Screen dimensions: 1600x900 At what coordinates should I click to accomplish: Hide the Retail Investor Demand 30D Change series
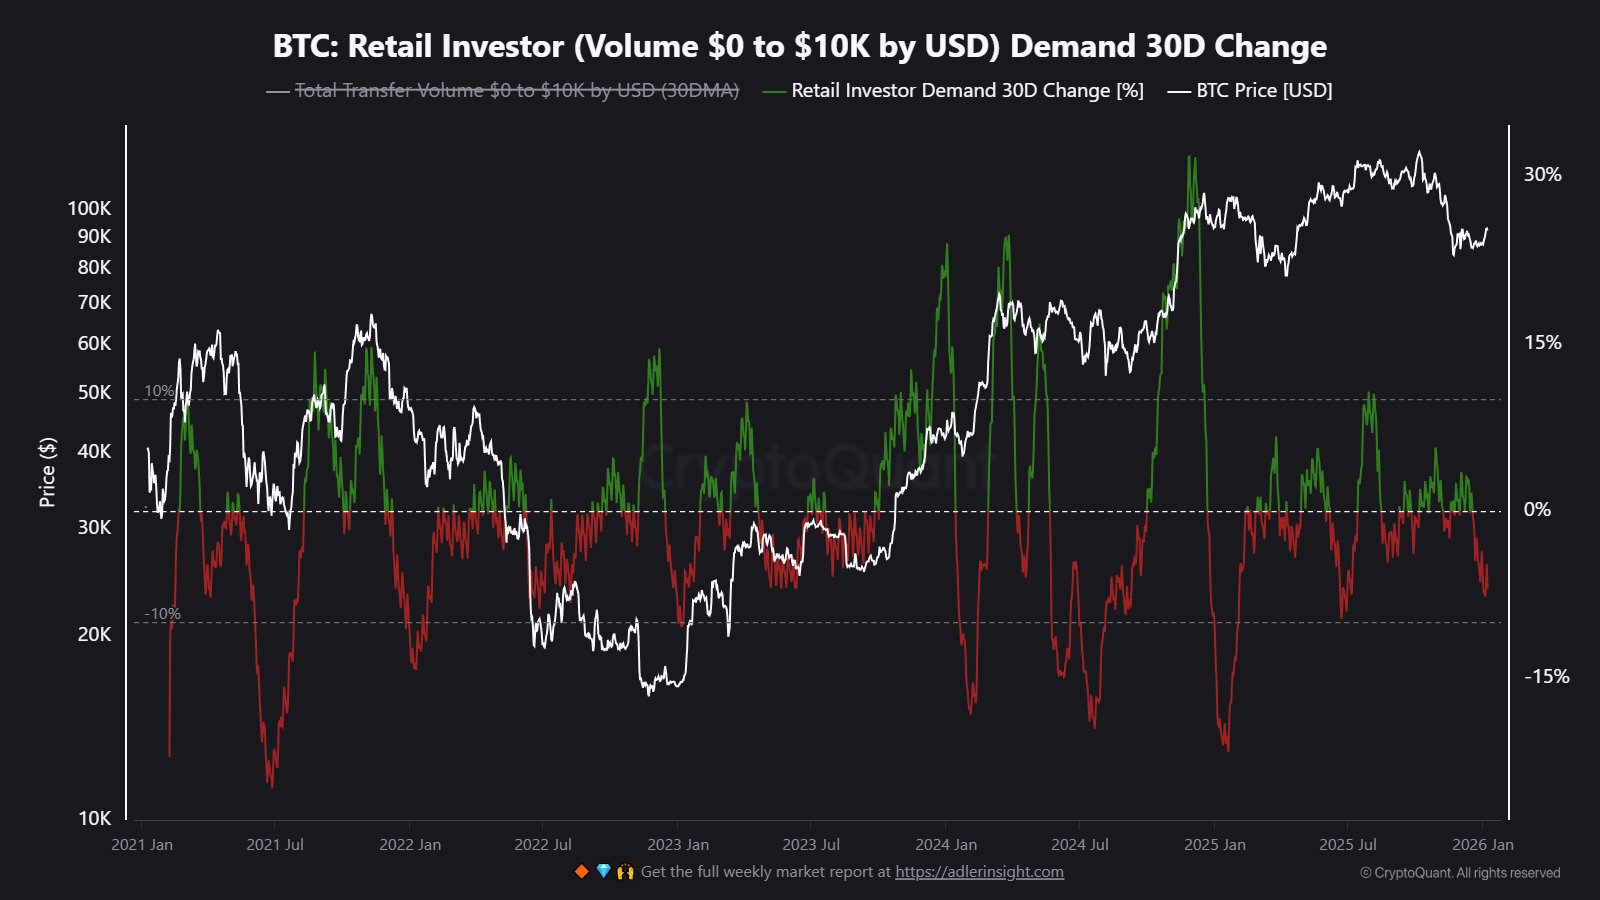pyautogui.click(x=966, y=90)
